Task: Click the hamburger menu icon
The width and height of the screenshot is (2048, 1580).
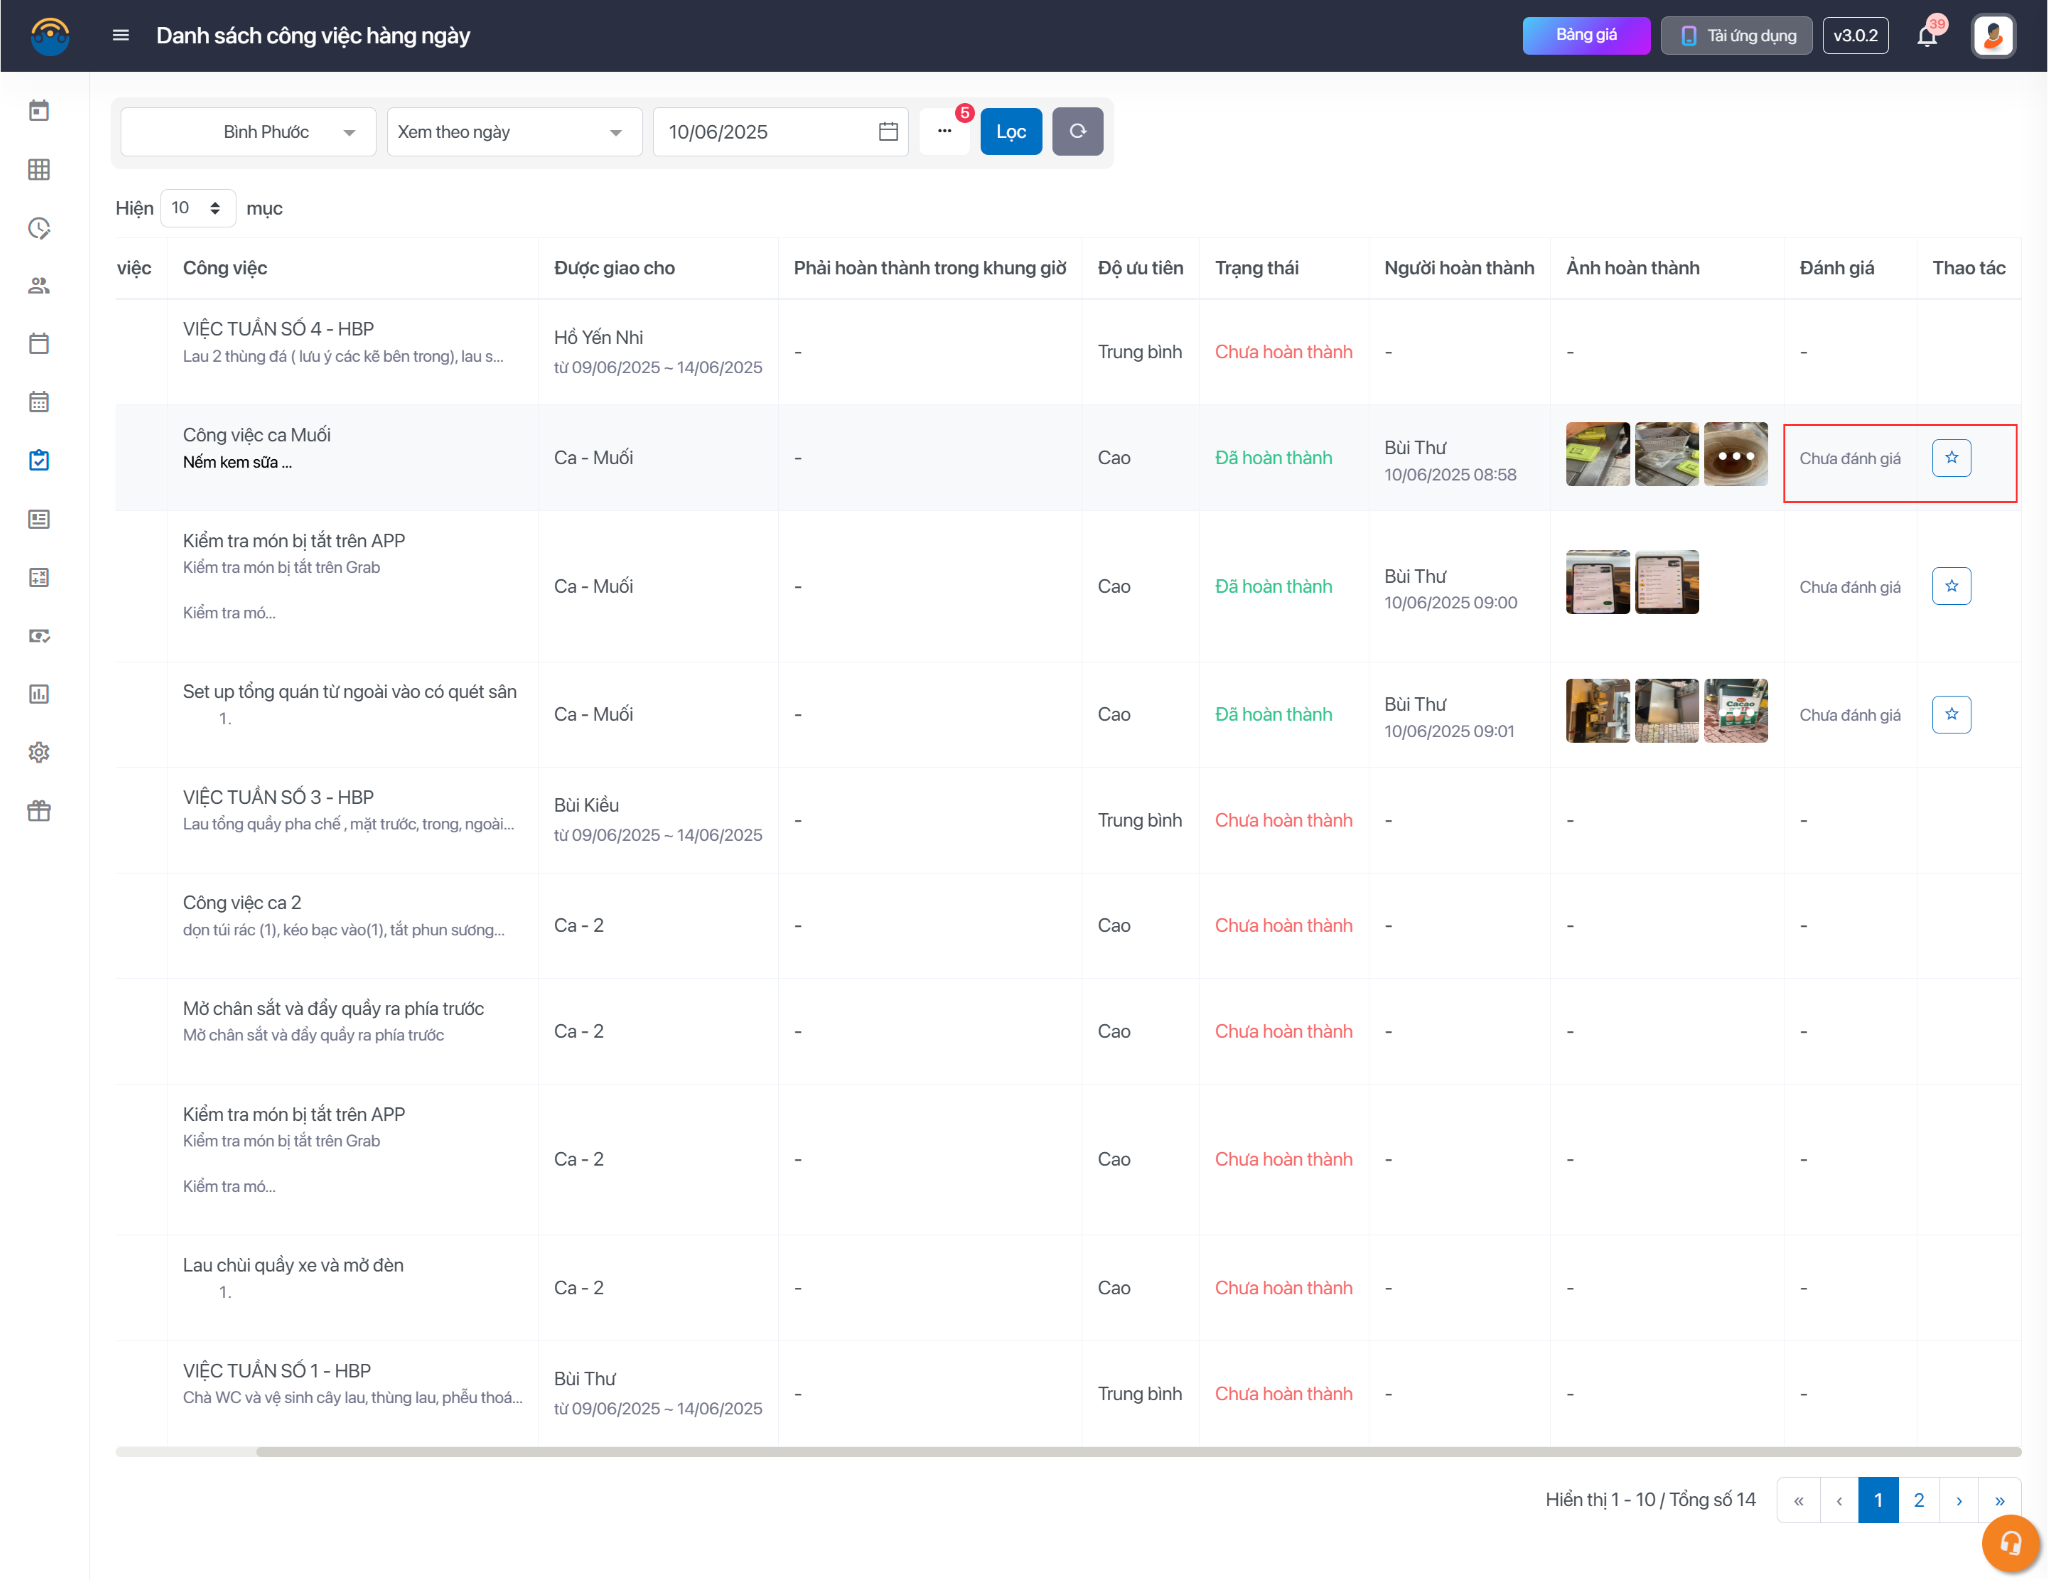Action: (x=121, y=36)
